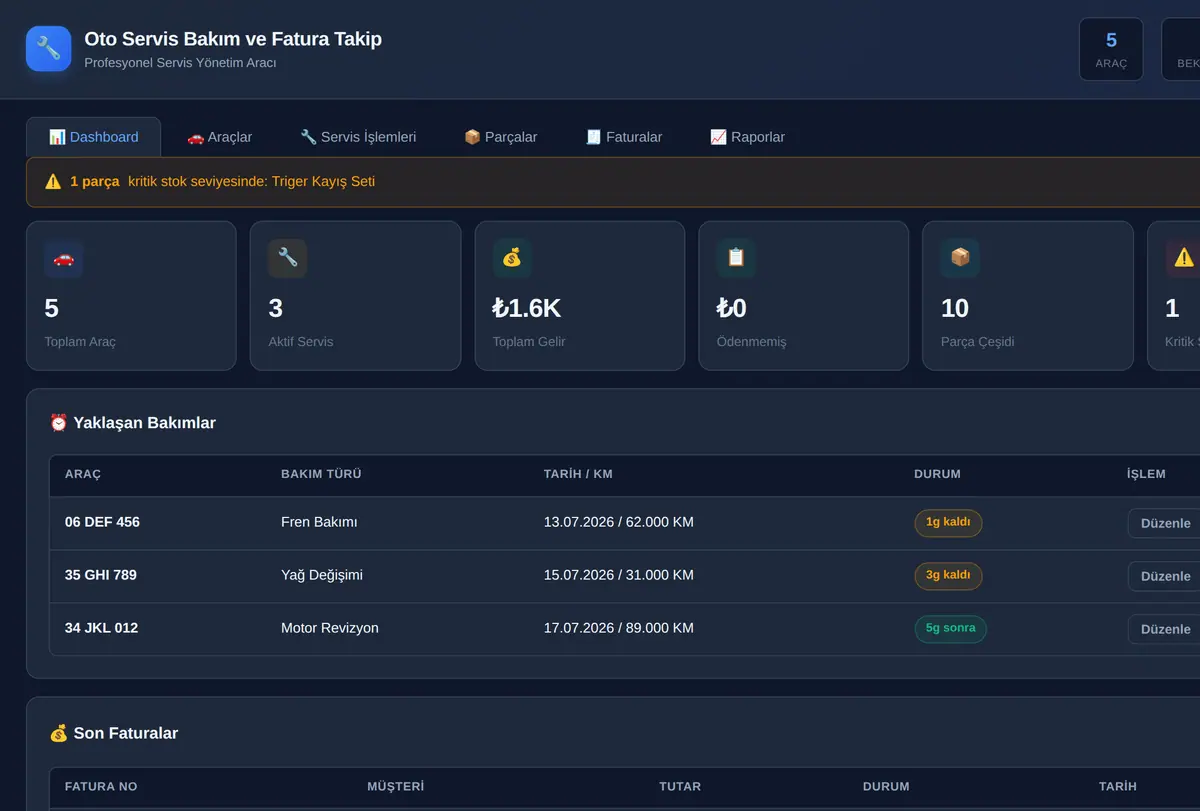Switch to the Faturalar tab
1200x811 pixels.
[624, 137]
